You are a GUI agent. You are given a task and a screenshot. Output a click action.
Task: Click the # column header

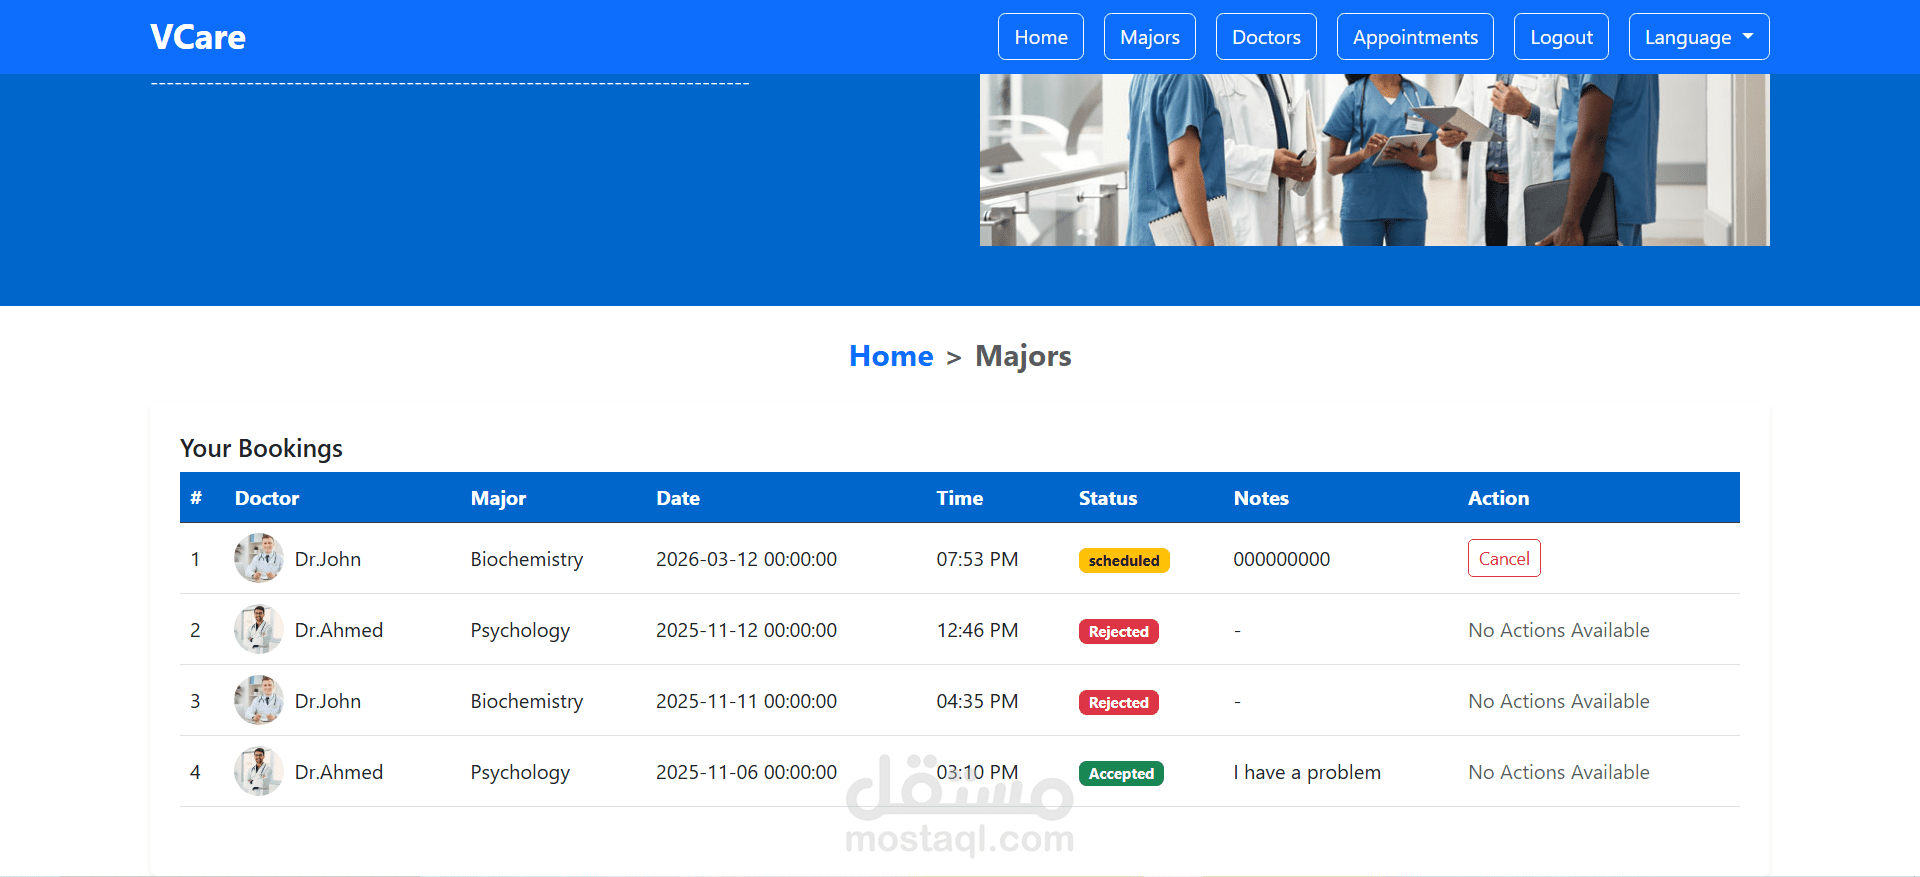[196, 498]
